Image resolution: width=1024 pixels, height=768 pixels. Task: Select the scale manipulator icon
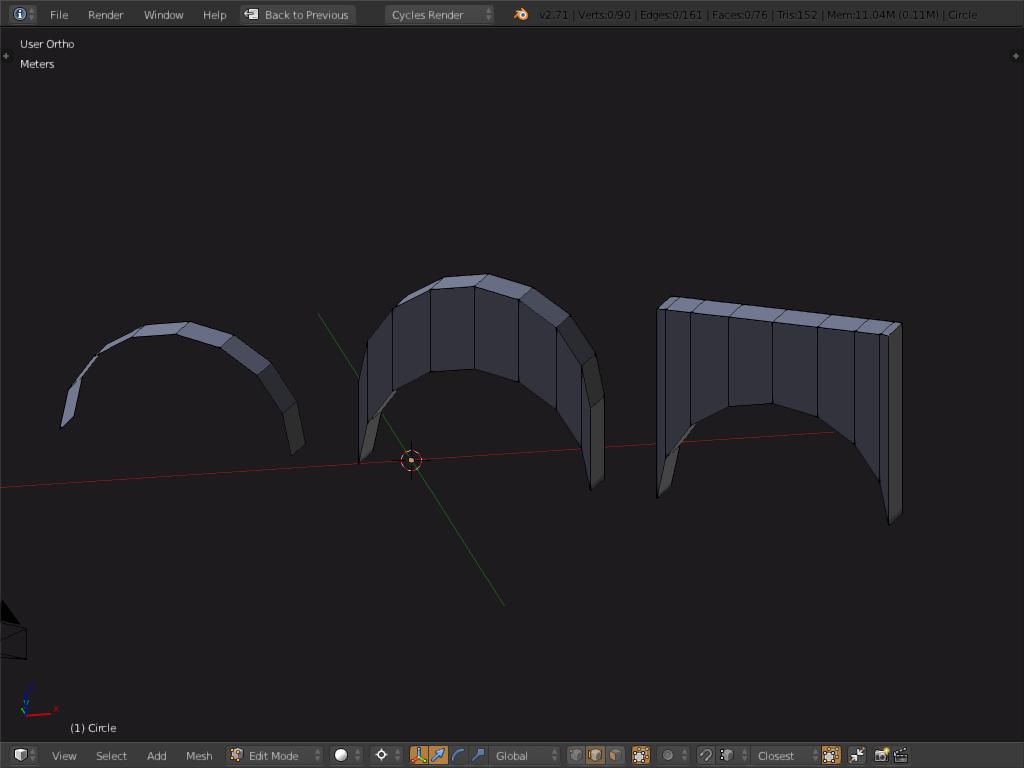(478, 755)
